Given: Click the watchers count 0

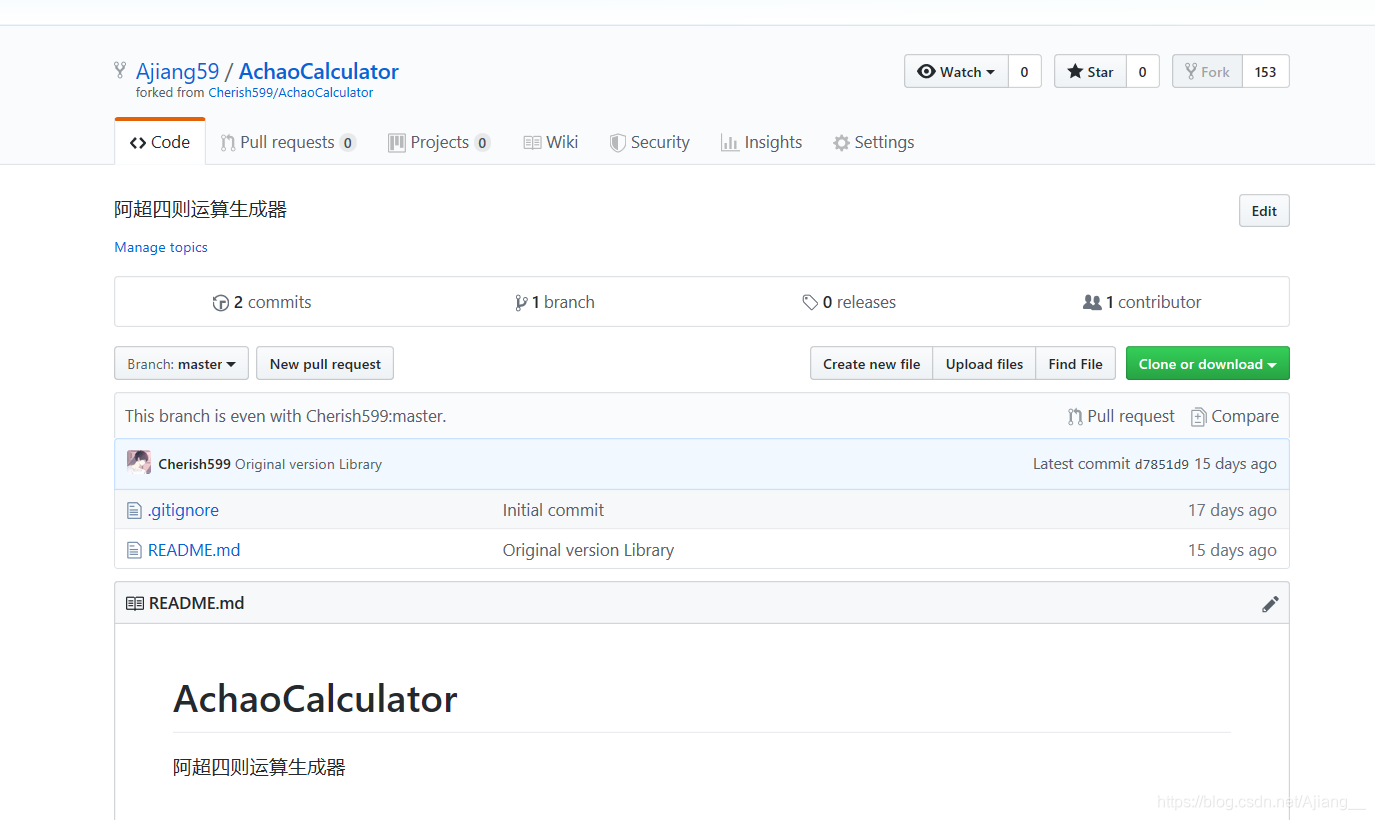Looking at the screenshot, I should [1024, 72].
